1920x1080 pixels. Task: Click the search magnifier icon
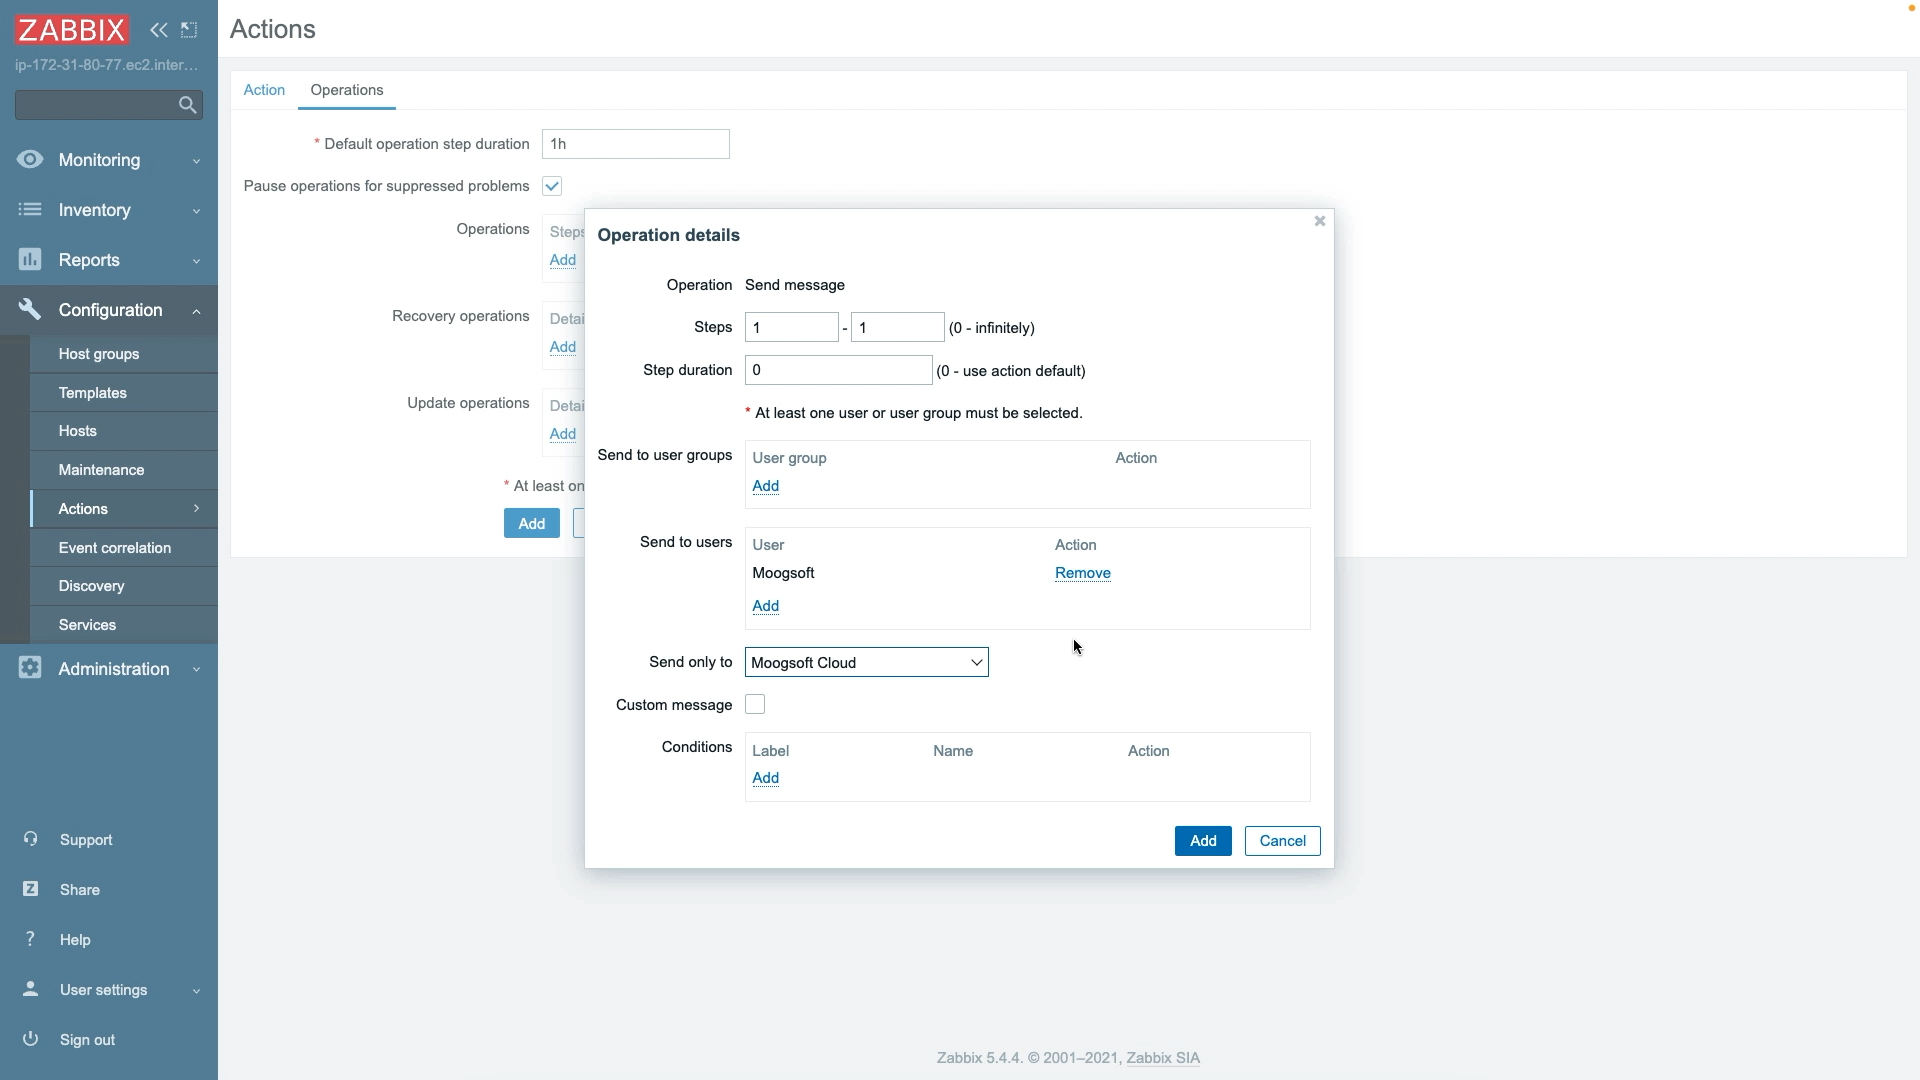(187, 105)
